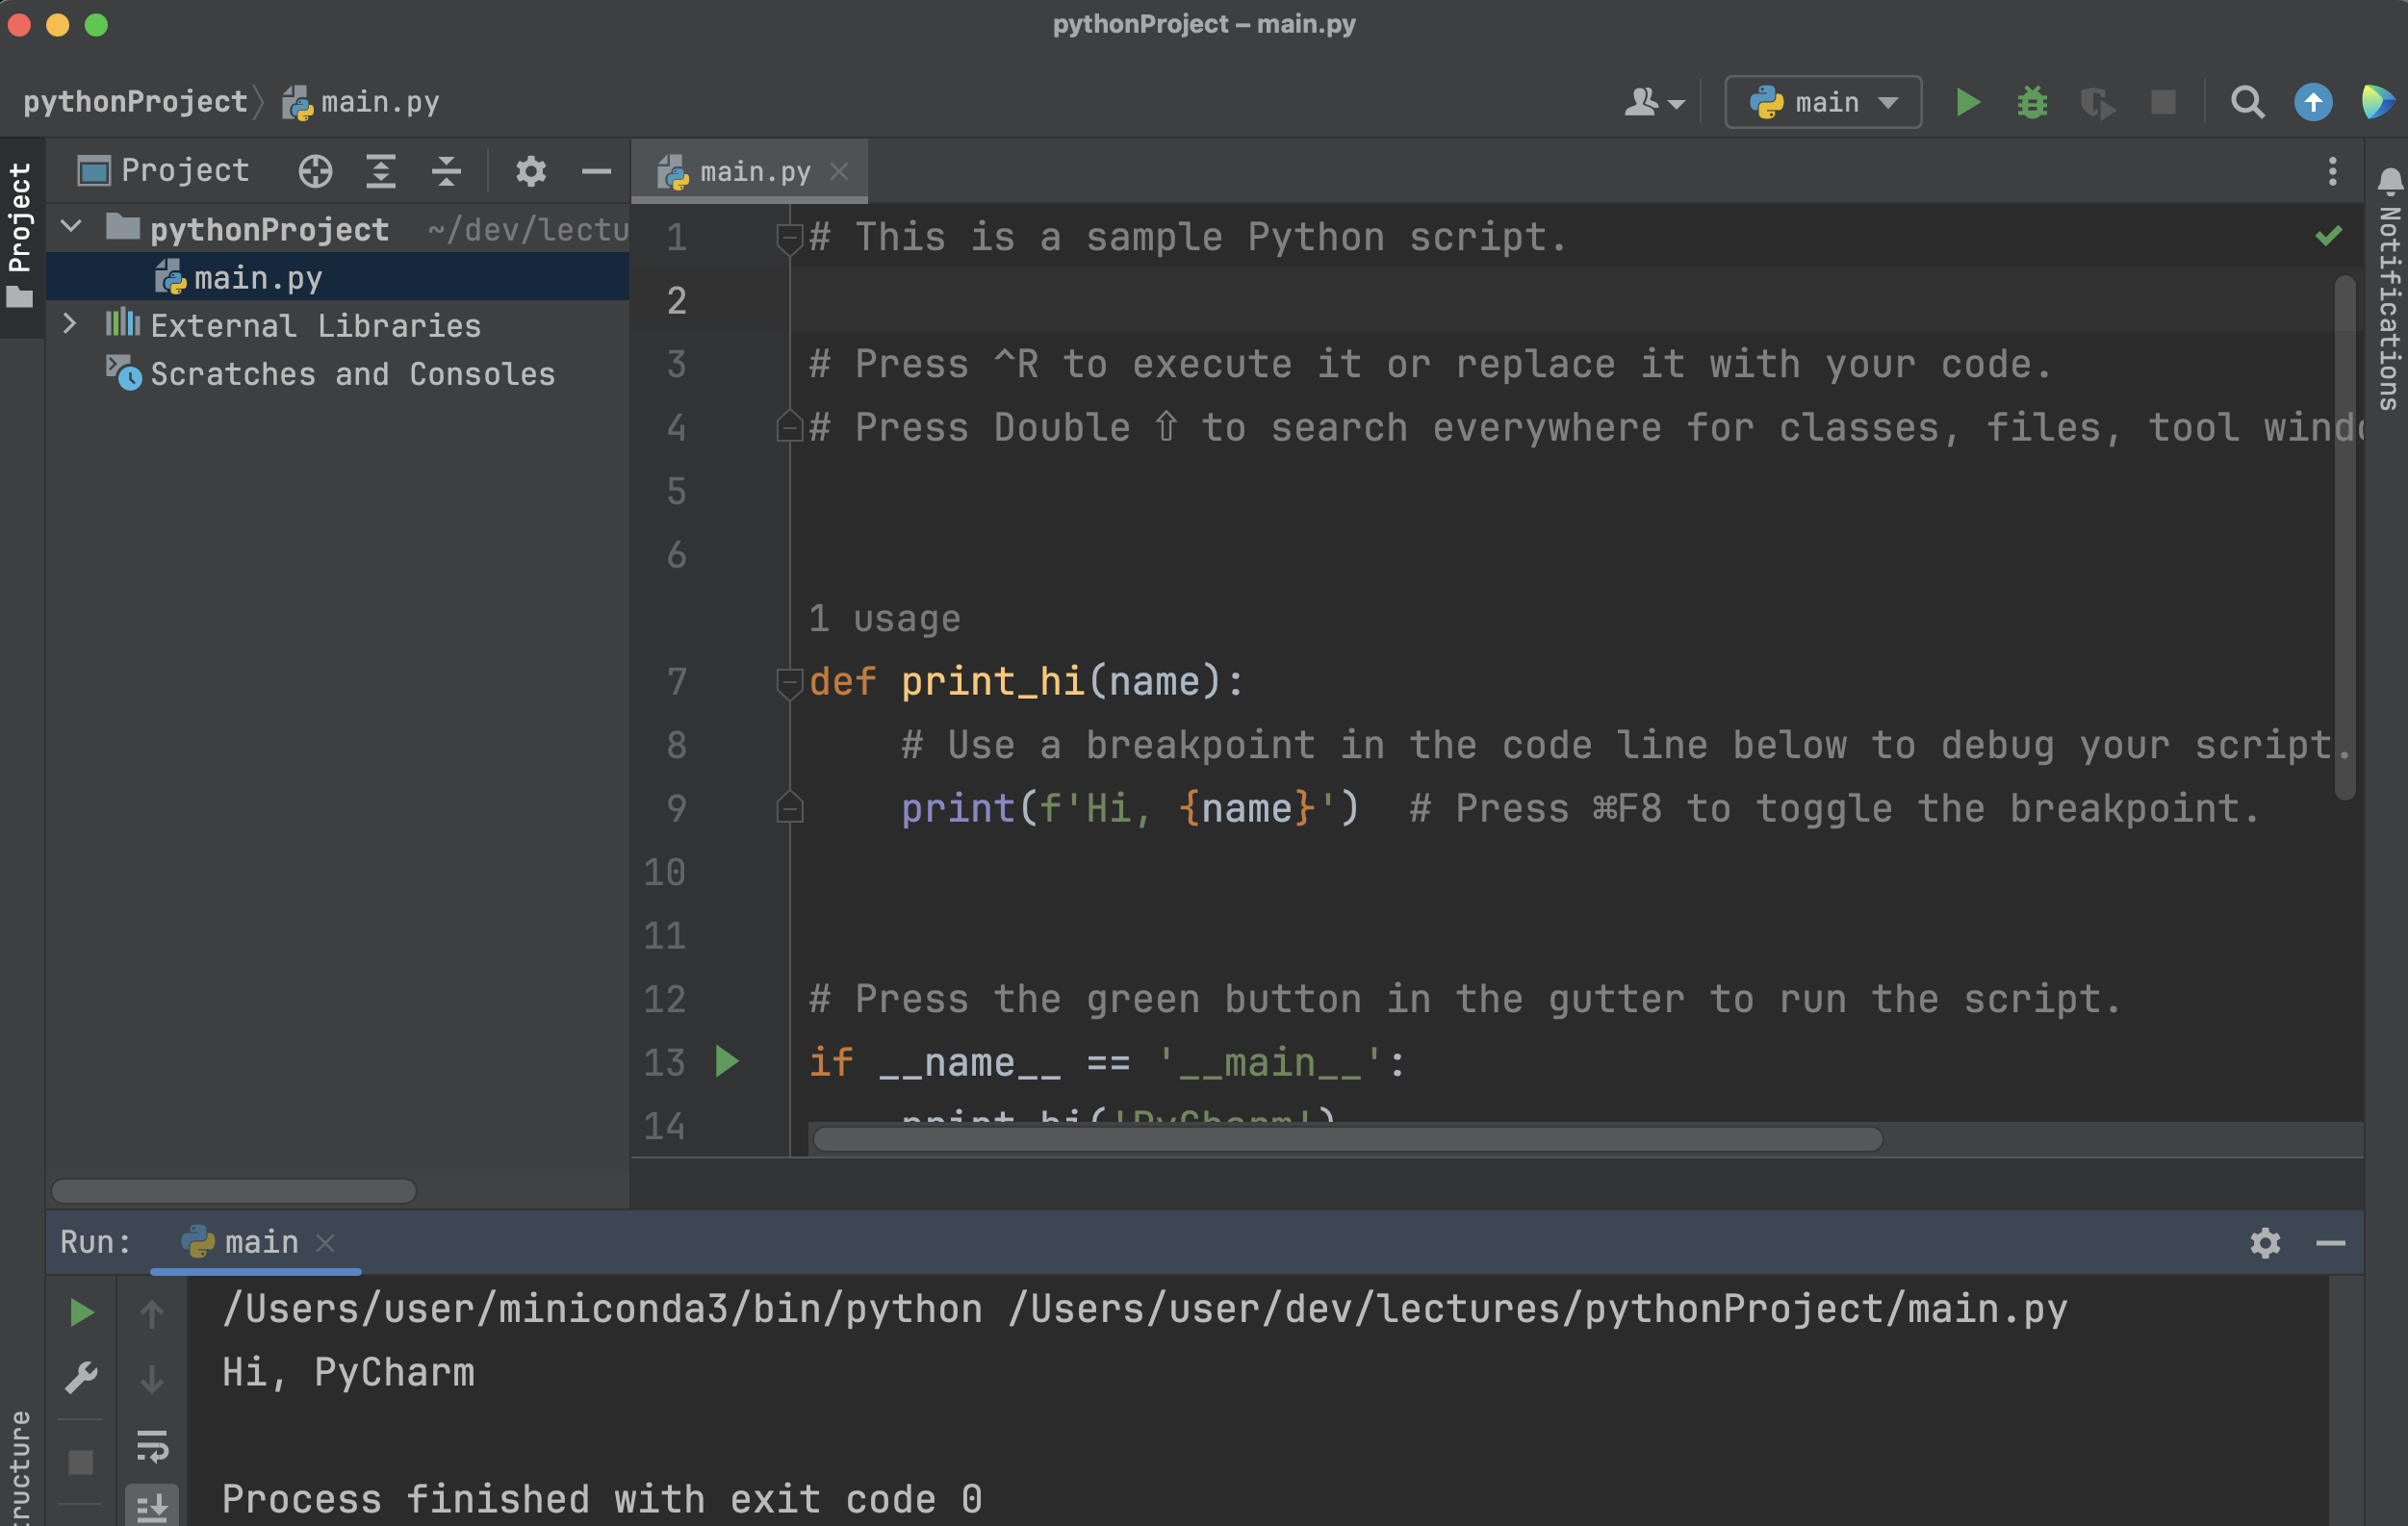Screen dimensions: 2408x1526
Task: Click the Select Opened File crosshair icon
Action: tap(315, 171)
